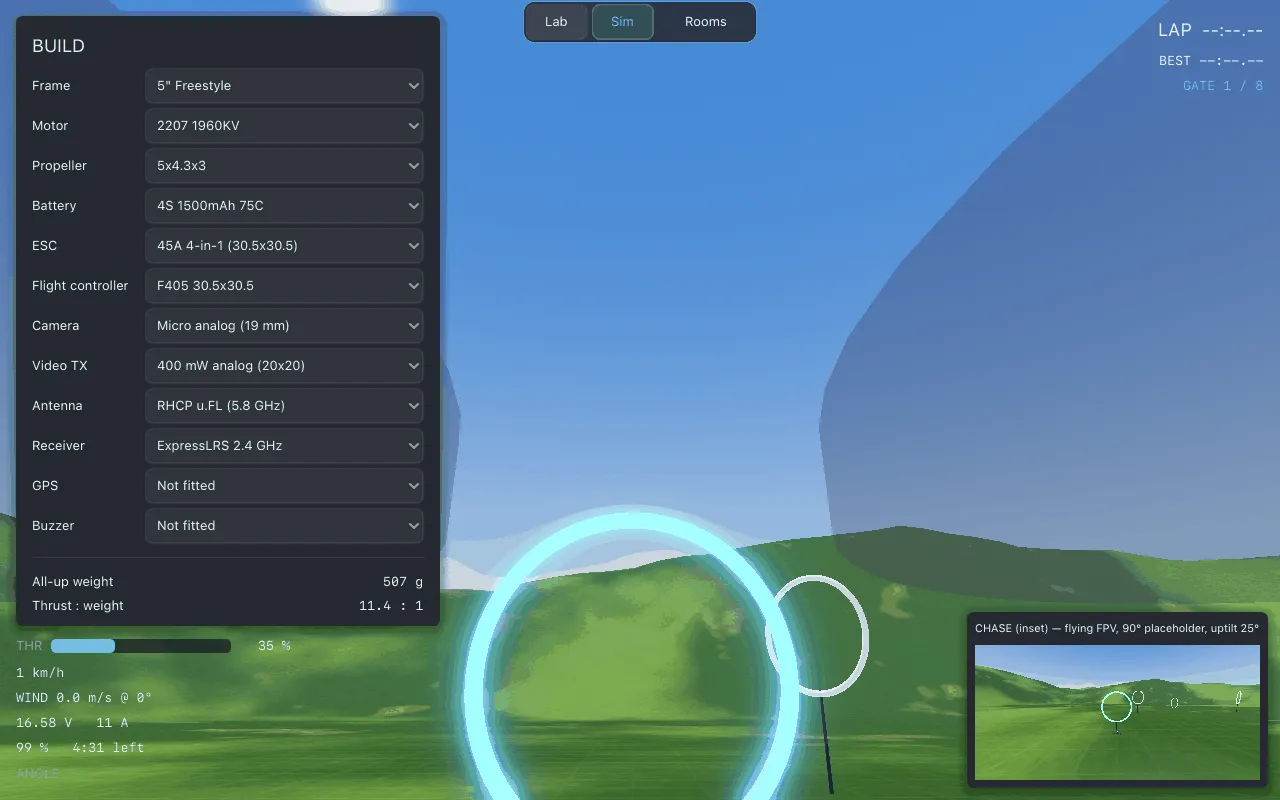Image resolution: width=1280 pixels, height=800 pixels.
Task: Expand the Antenna dropdown RHCP u.FL
Action: pos(284,406)
